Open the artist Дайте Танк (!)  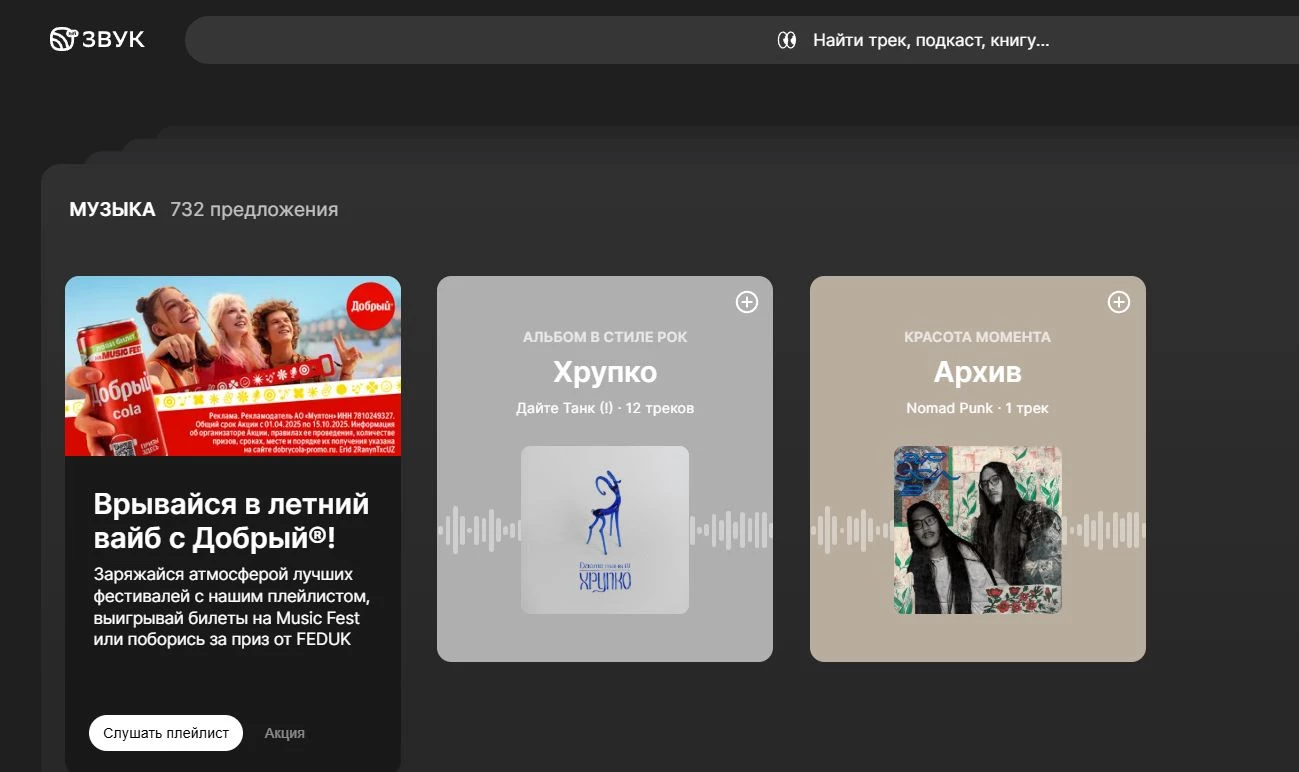click(563, 408)
